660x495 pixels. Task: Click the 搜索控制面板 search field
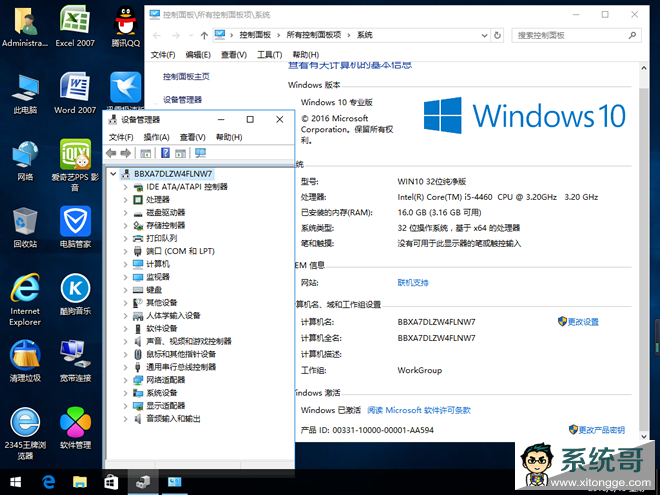click(x=576, y=35)
